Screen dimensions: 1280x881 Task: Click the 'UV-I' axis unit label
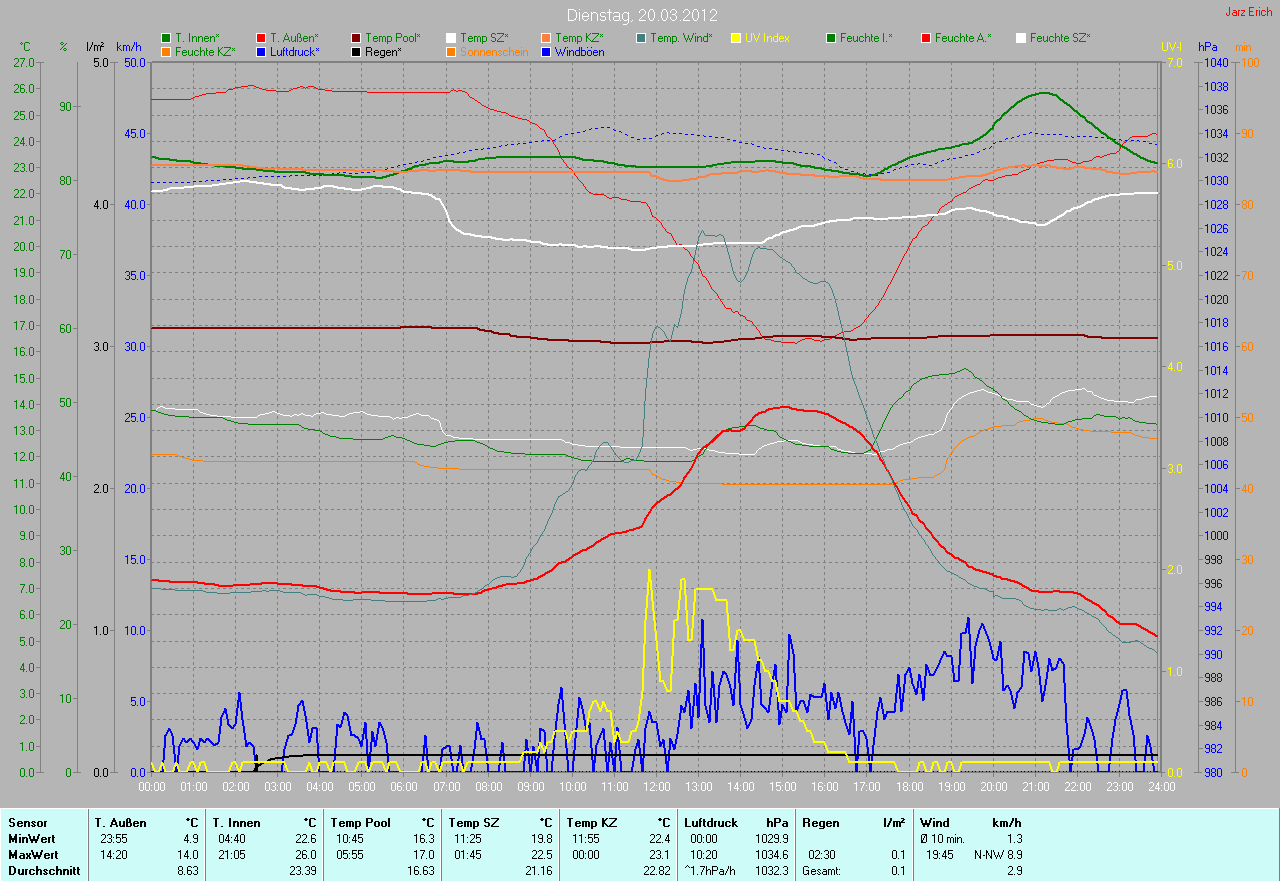(x=1171, y=47)
